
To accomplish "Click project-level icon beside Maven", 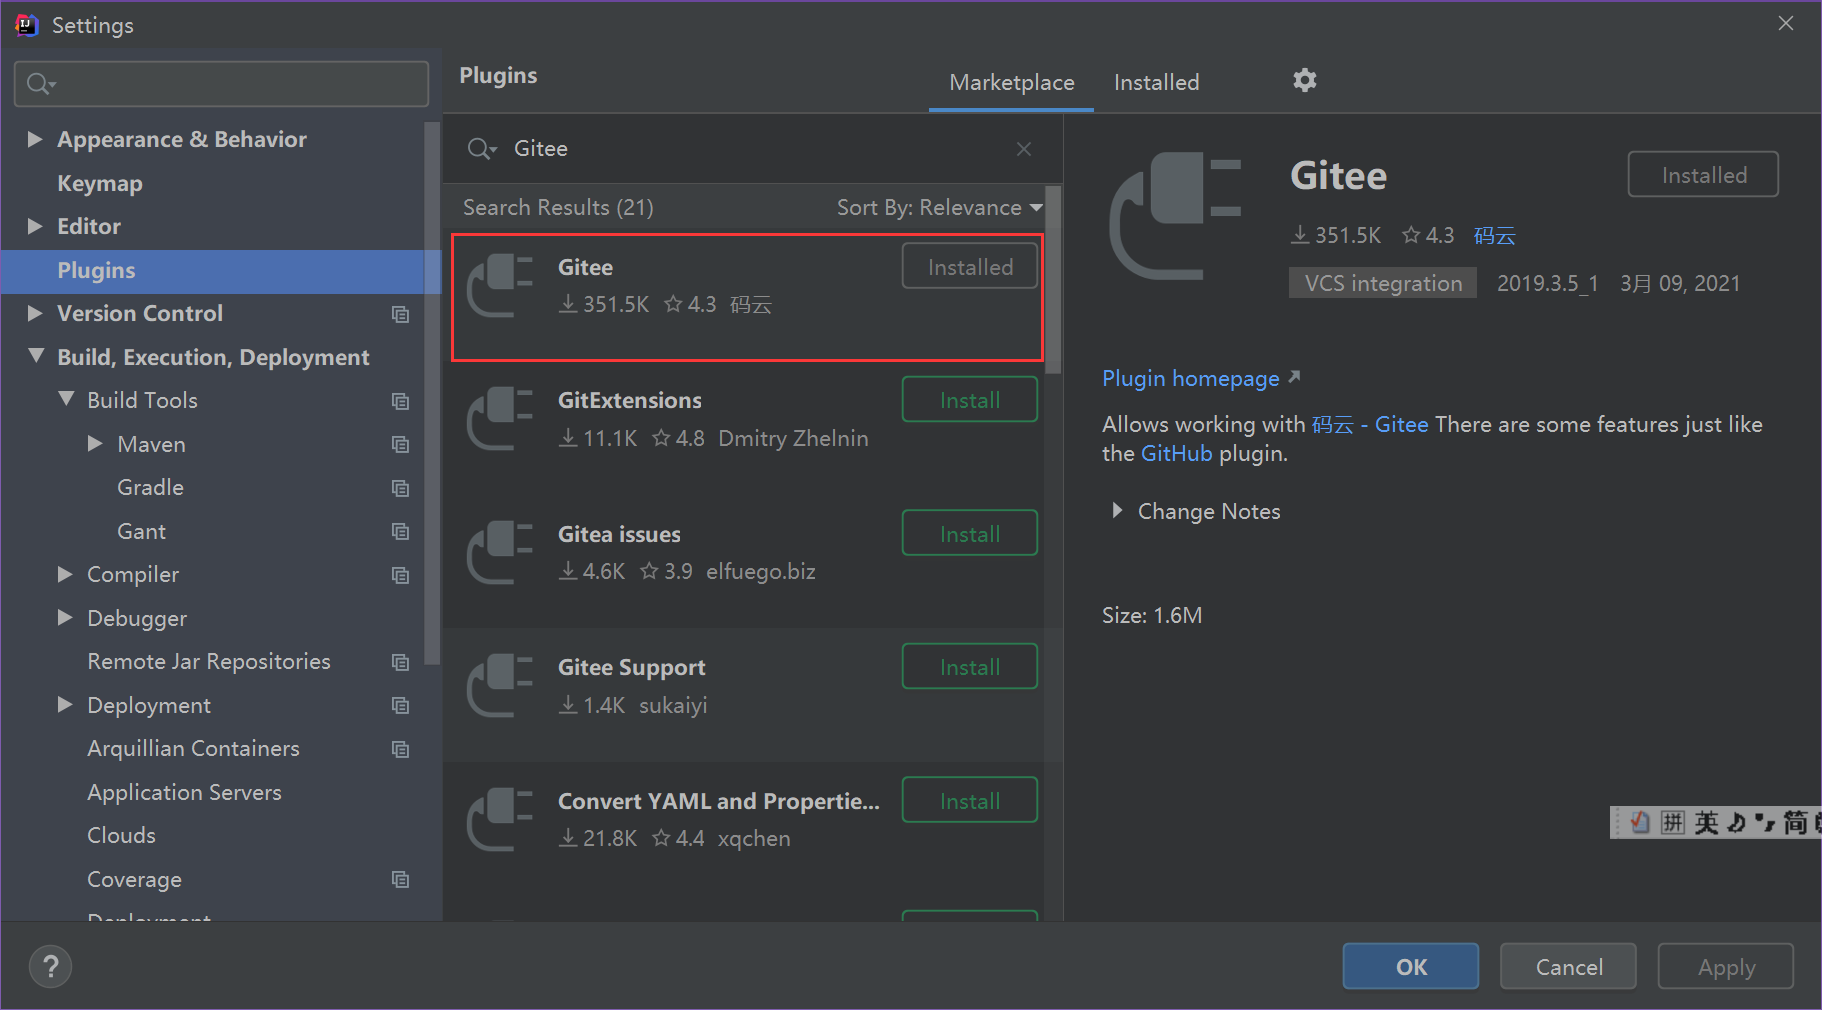I will [401, 444].
